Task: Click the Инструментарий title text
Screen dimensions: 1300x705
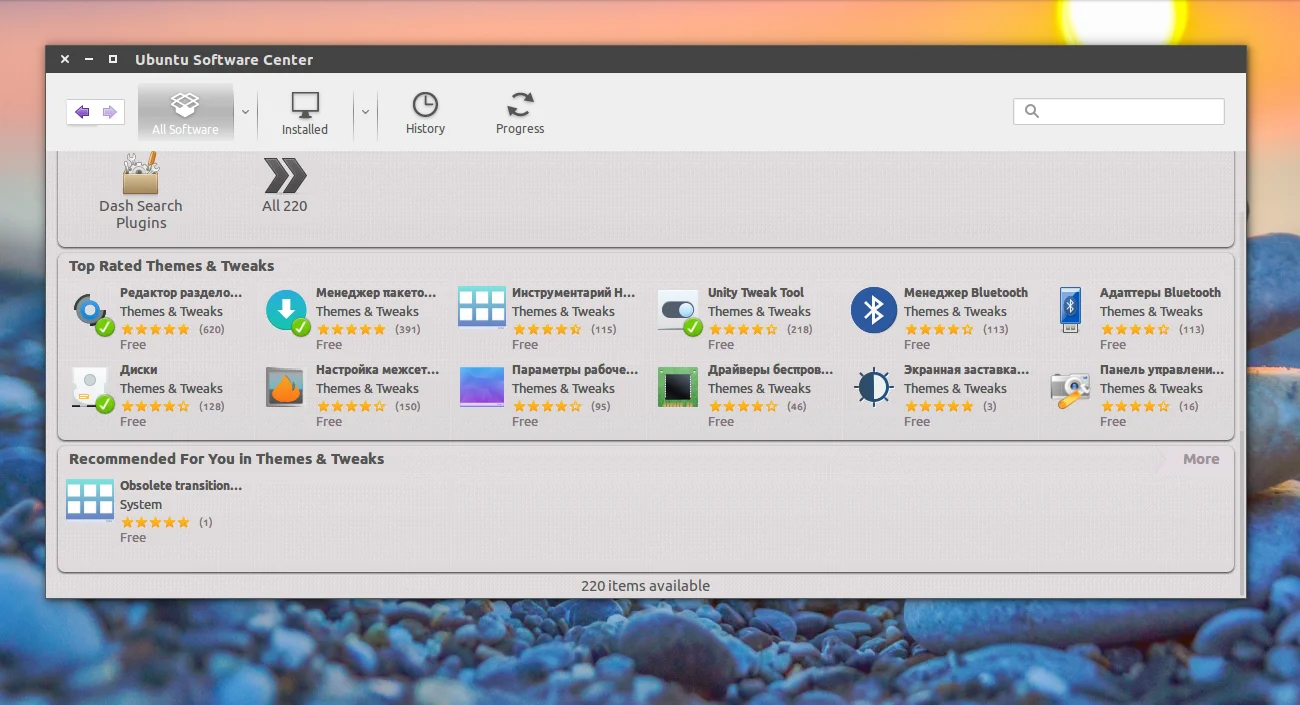Action: (x=574, y=293)
